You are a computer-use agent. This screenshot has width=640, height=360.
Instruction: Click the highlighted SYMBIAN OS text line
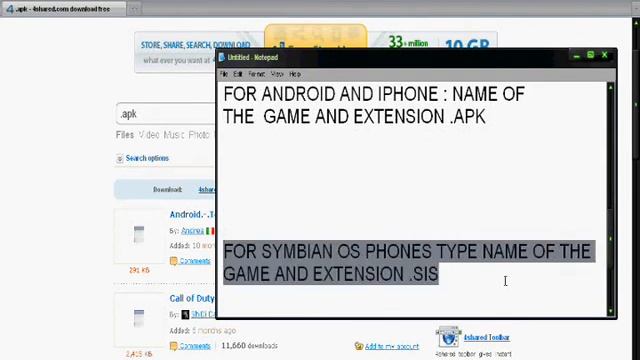coord(409,262)
